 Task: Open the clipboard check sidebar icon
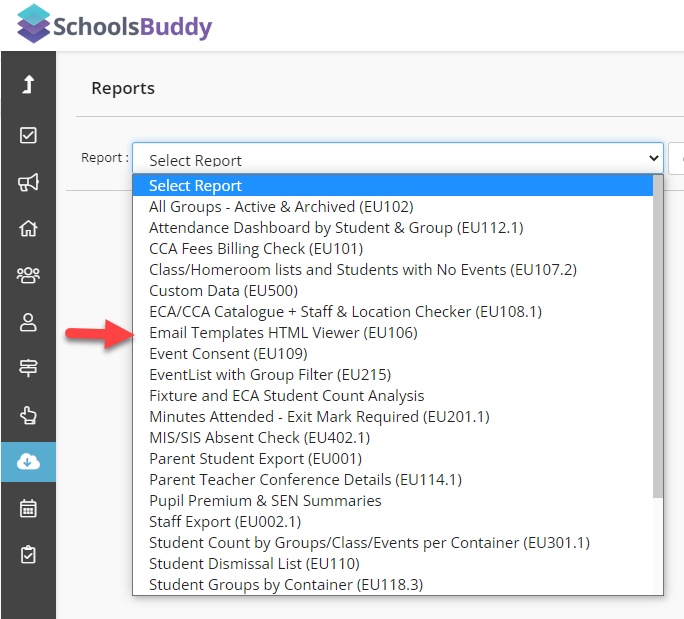coord(28,554)
